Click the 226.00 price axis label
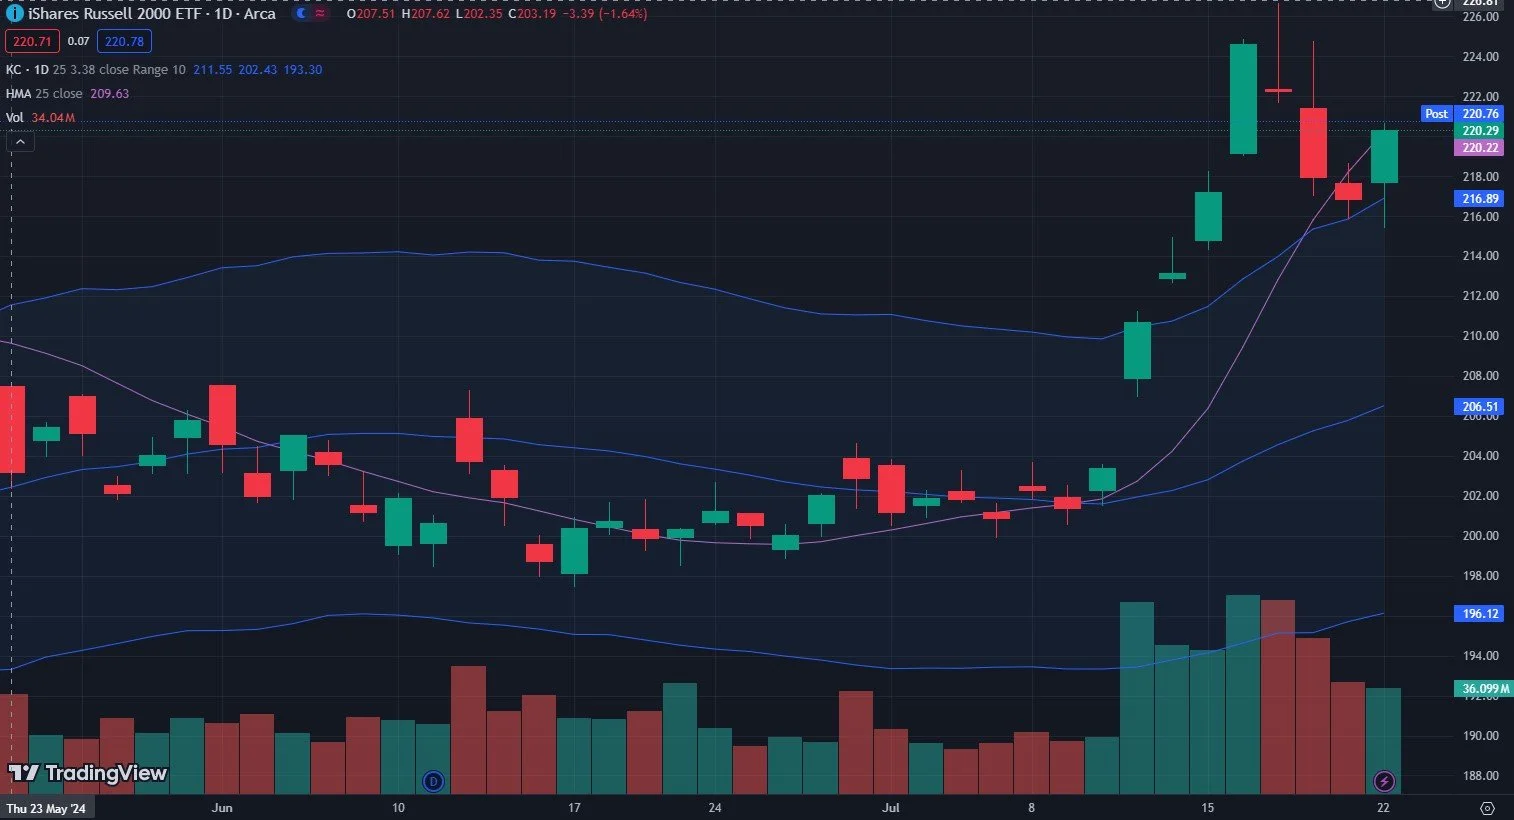This screenshot has height=820, width=1514. (1480, 17)
